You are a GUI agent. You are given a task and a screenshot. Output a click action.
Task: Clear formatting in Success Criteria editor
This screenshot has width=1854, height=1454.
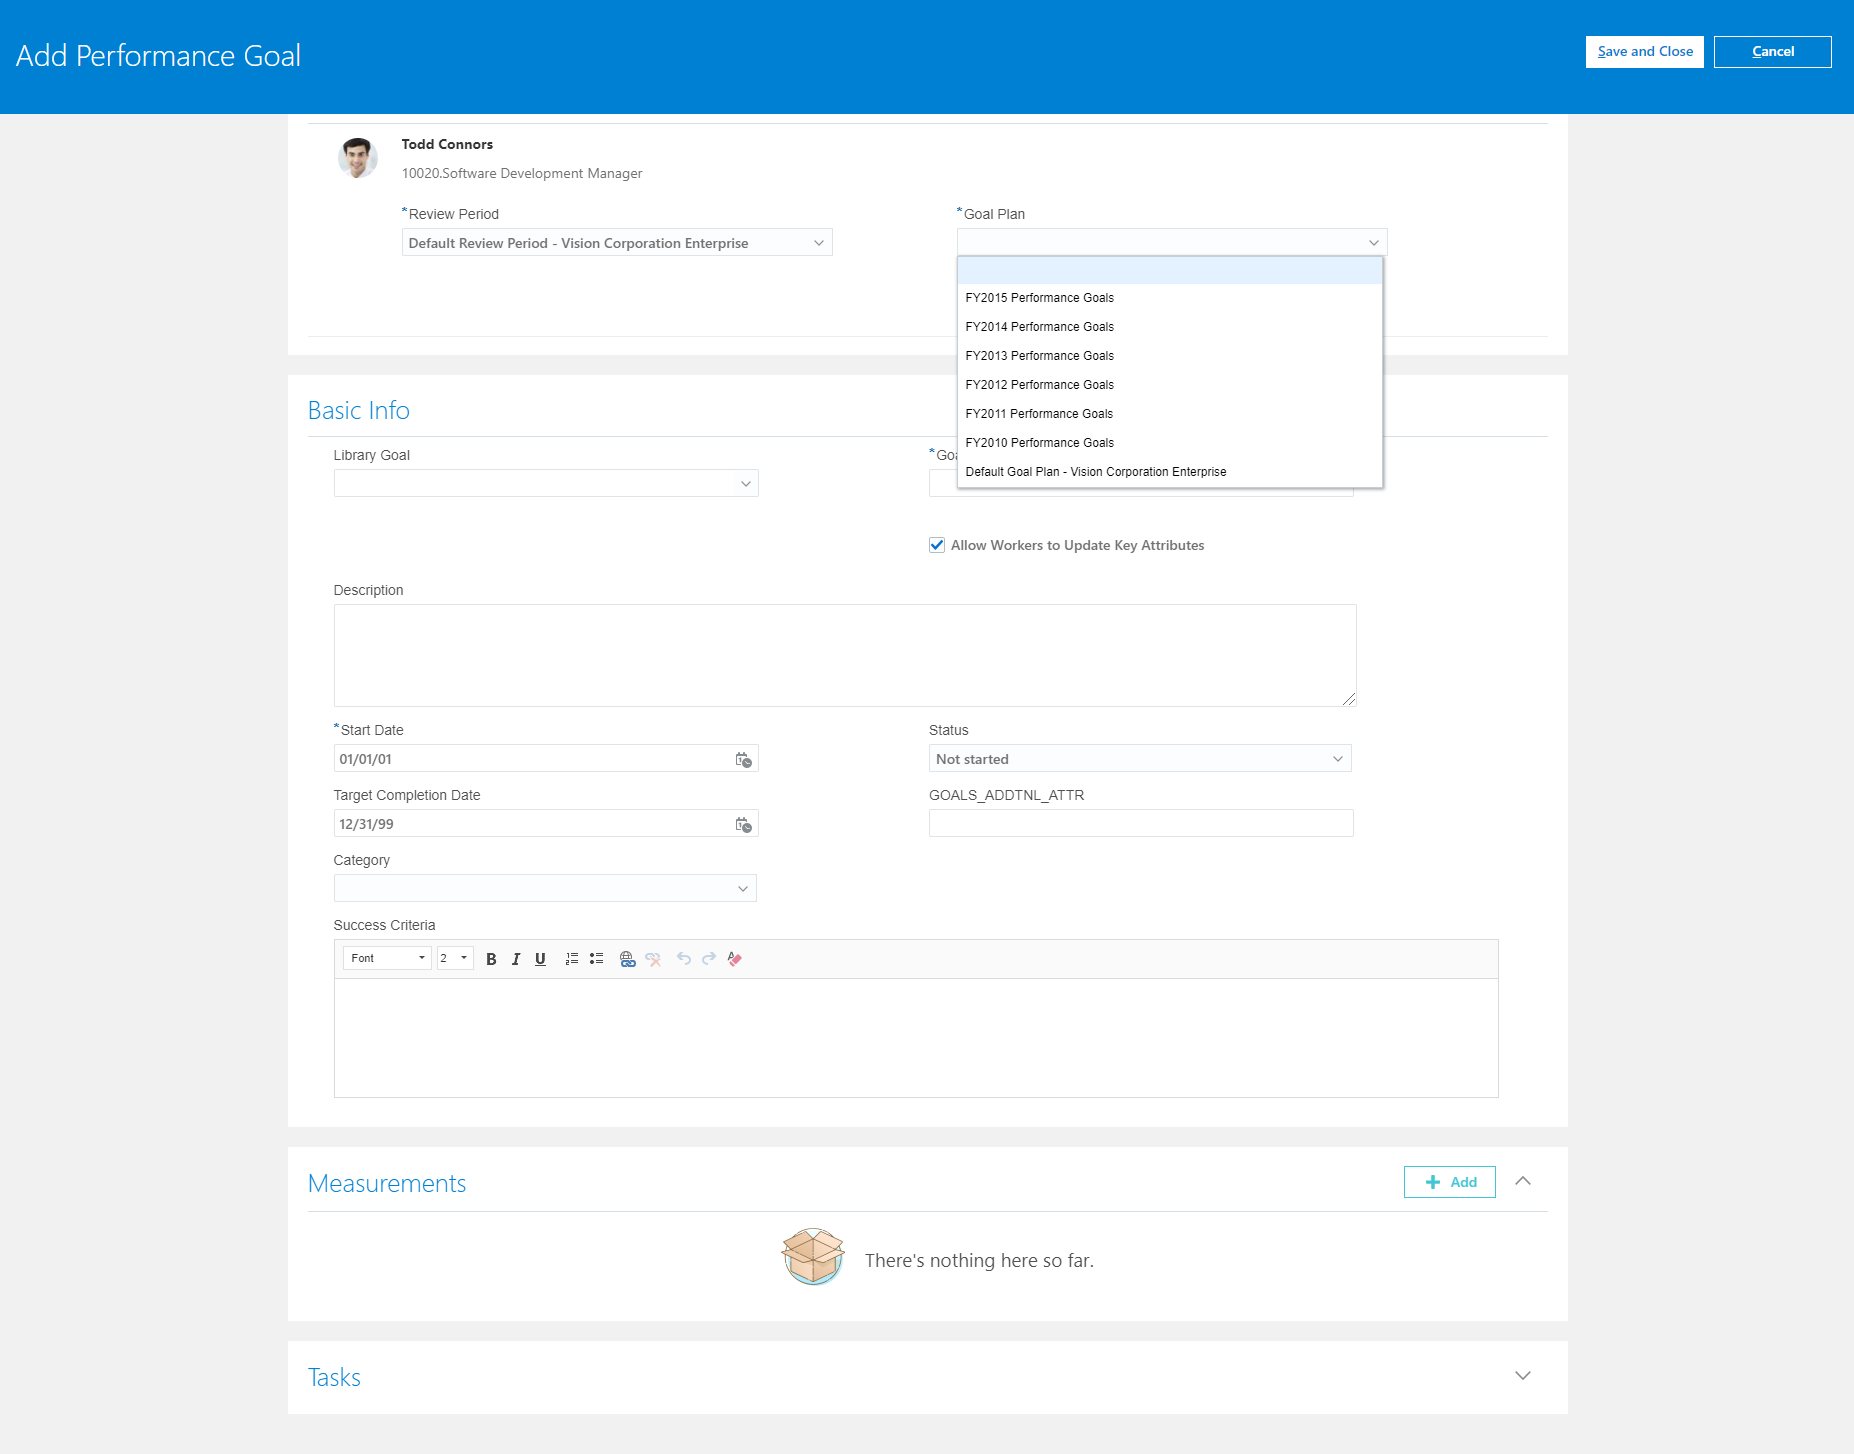coord(735,958)
